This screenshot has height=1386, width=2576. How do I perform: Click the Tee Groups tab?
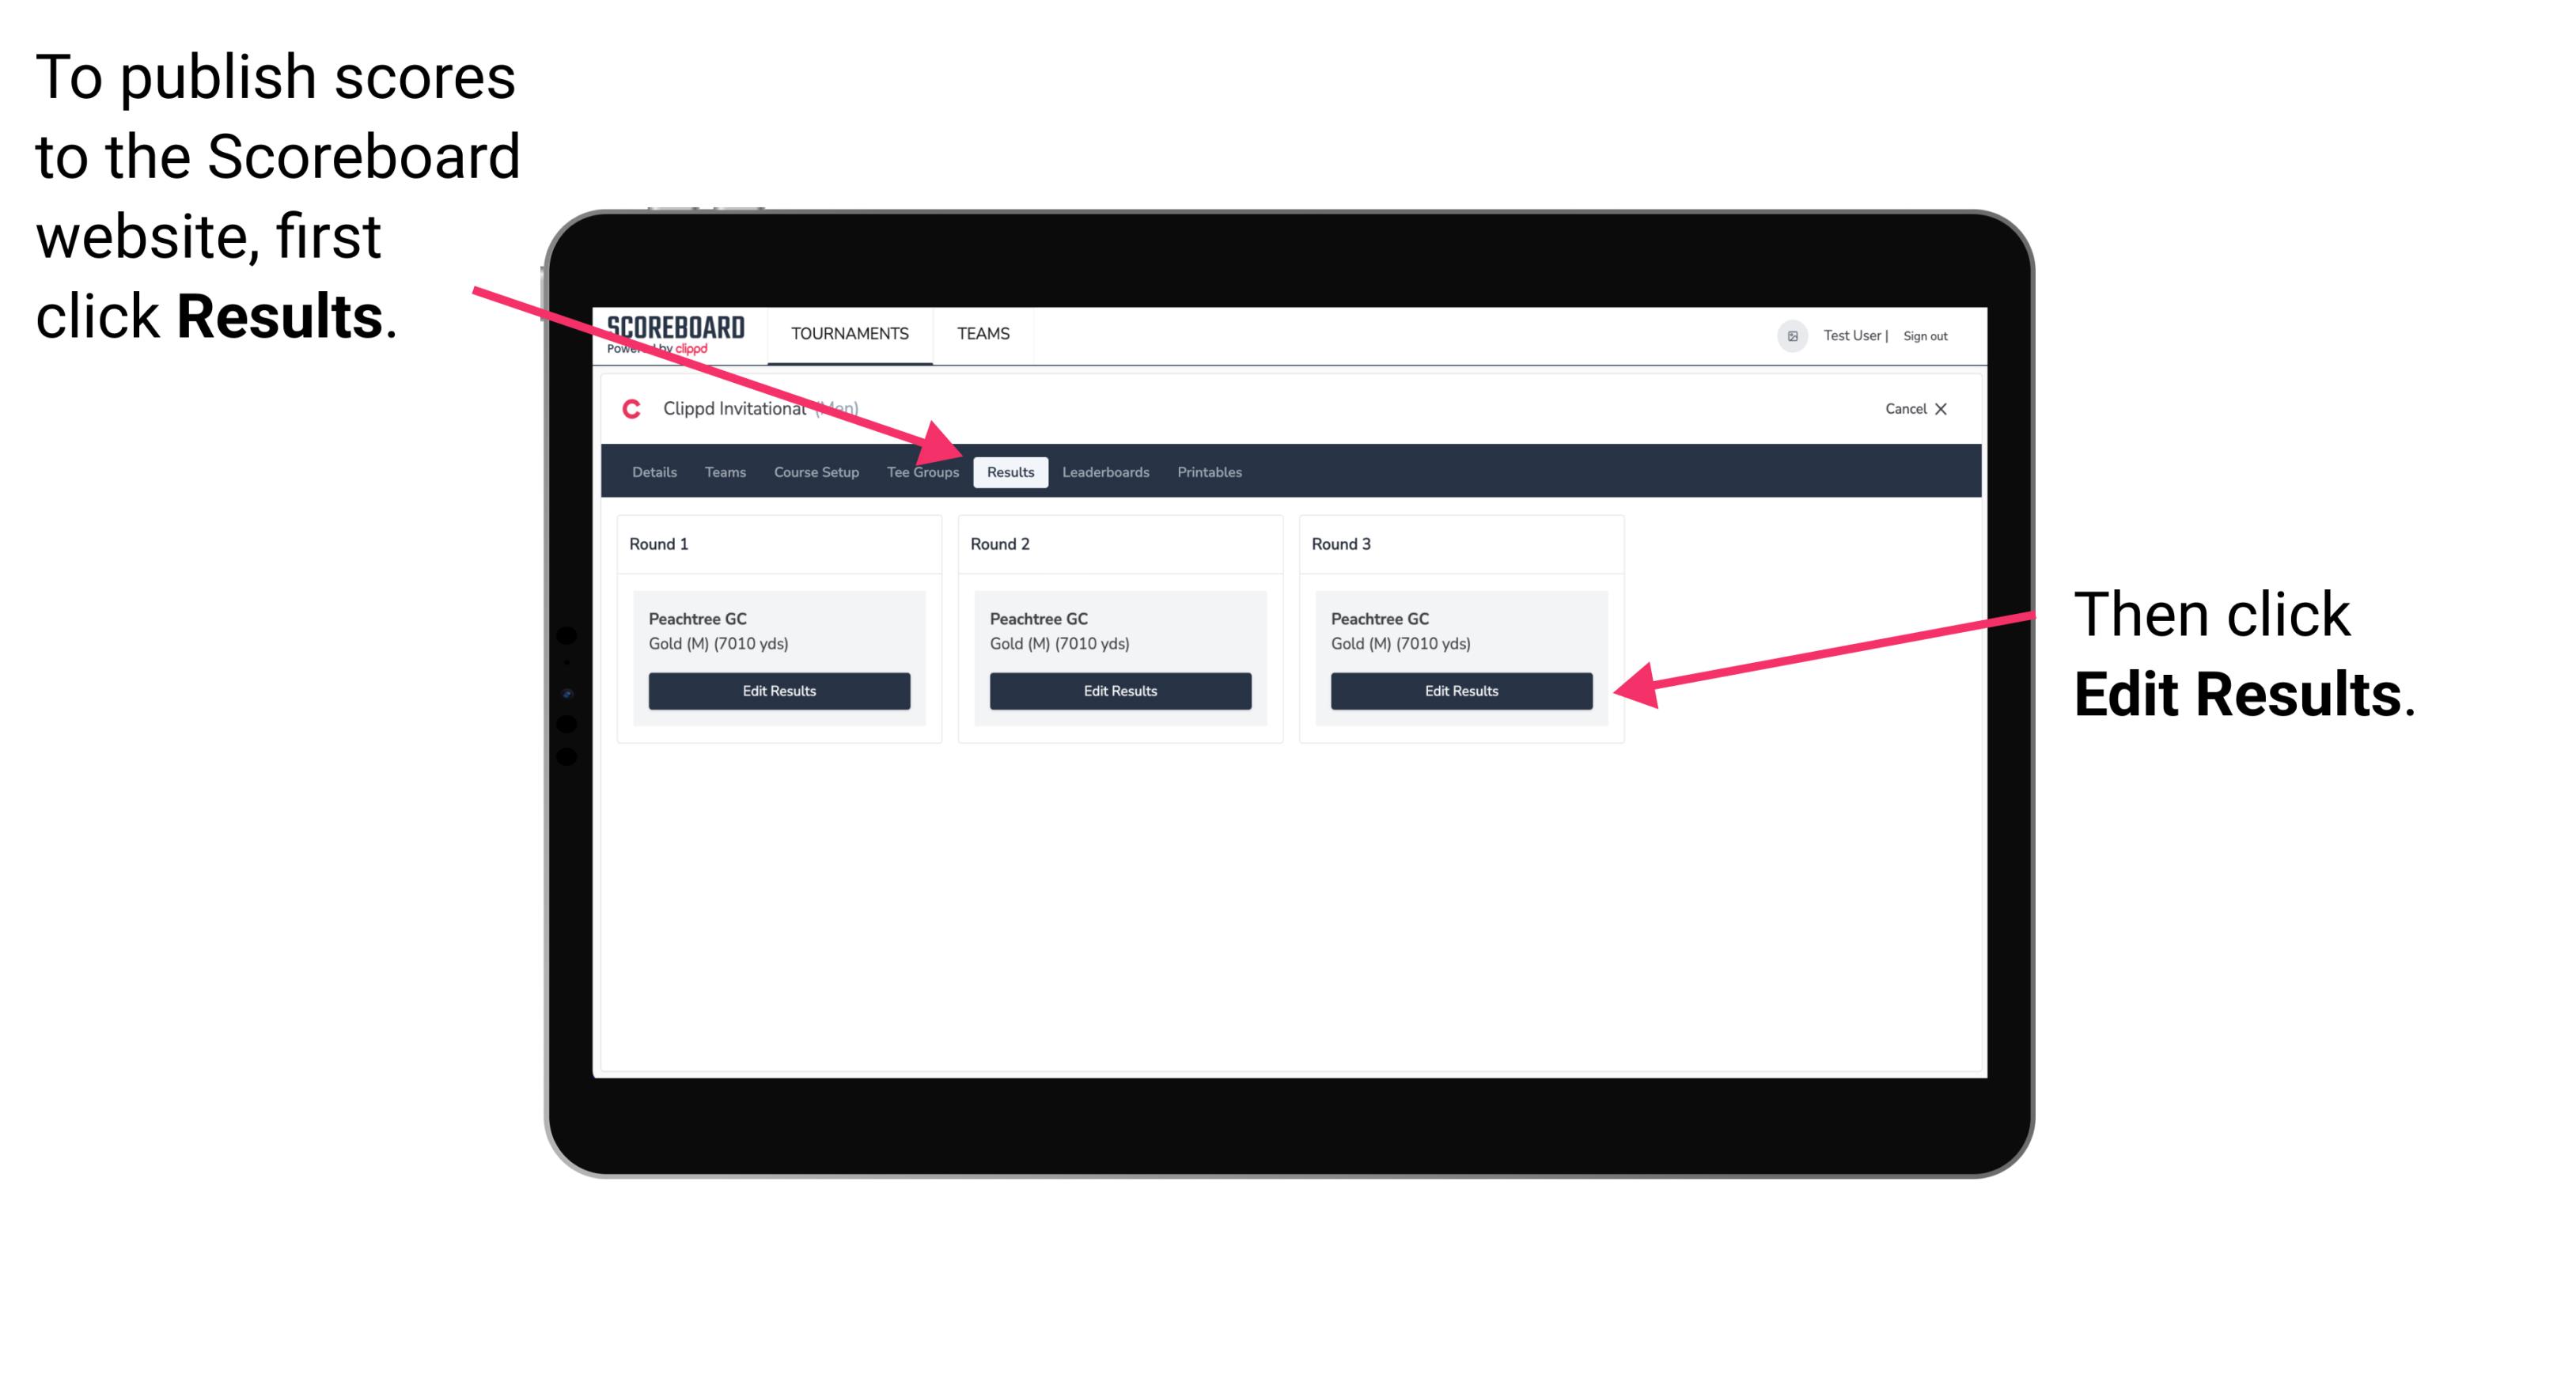click(922, 471)
